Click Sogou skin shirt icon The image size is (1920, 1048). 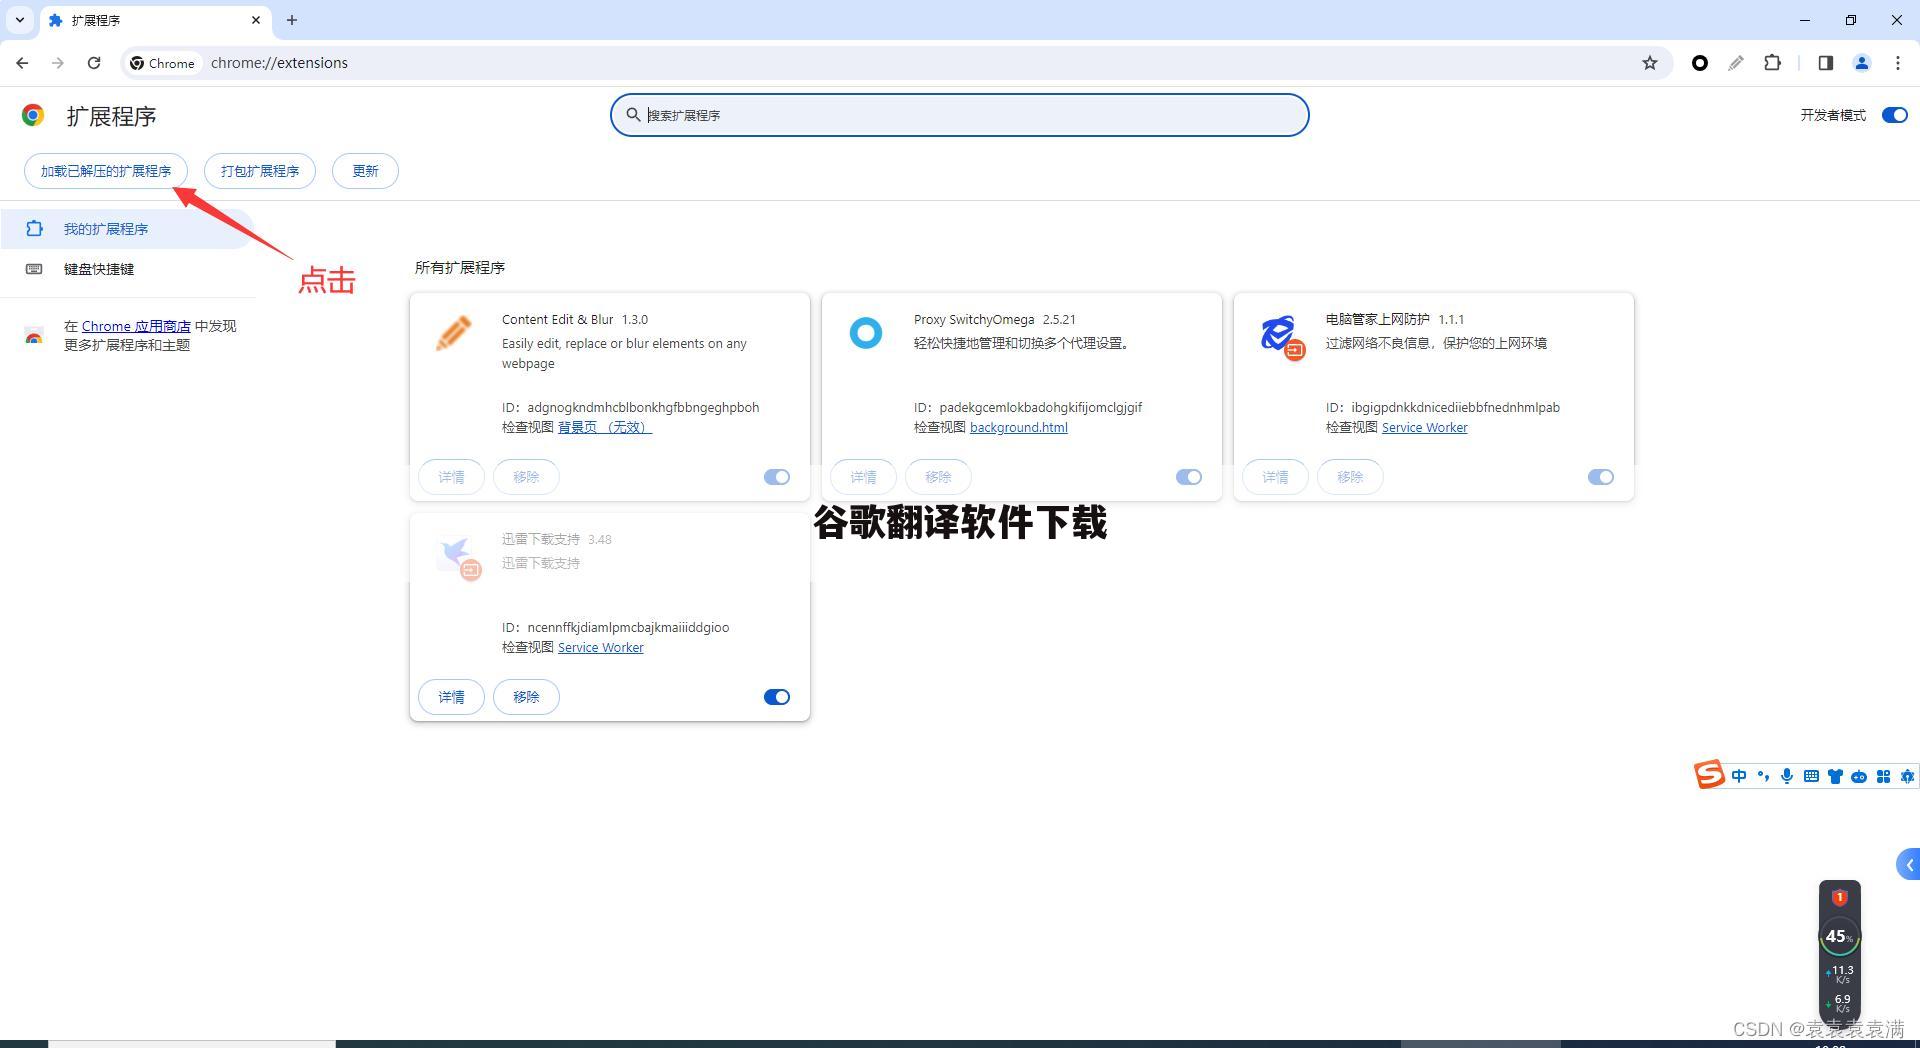coord(1835,776)
